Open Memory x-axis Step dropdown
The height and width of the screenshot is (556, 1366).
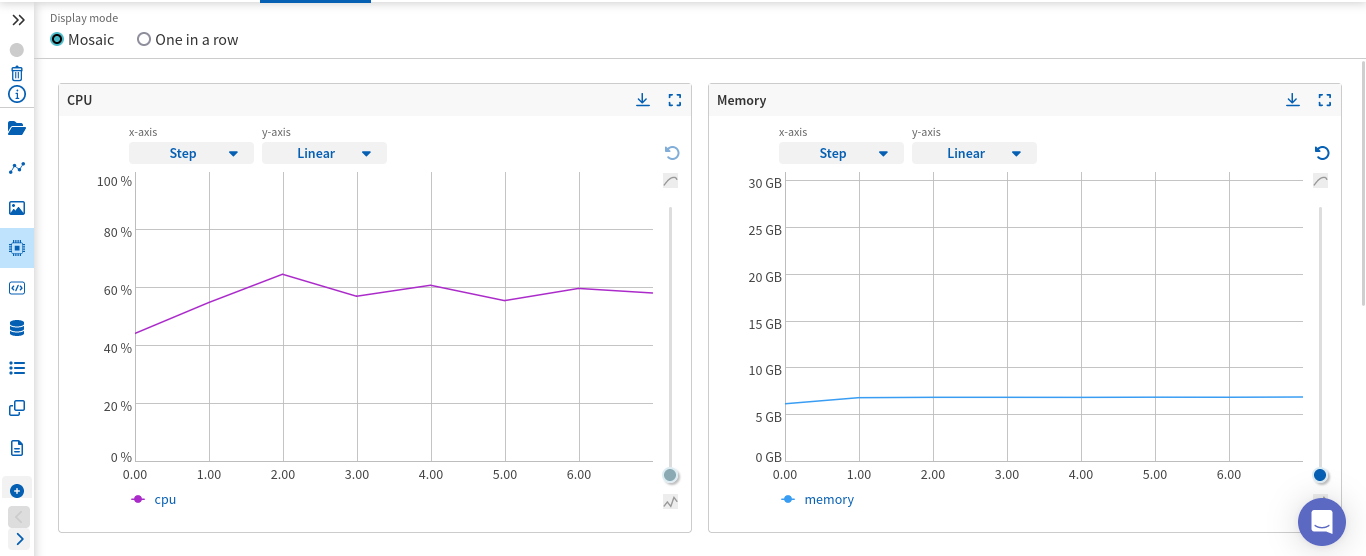tap(841, 153)
